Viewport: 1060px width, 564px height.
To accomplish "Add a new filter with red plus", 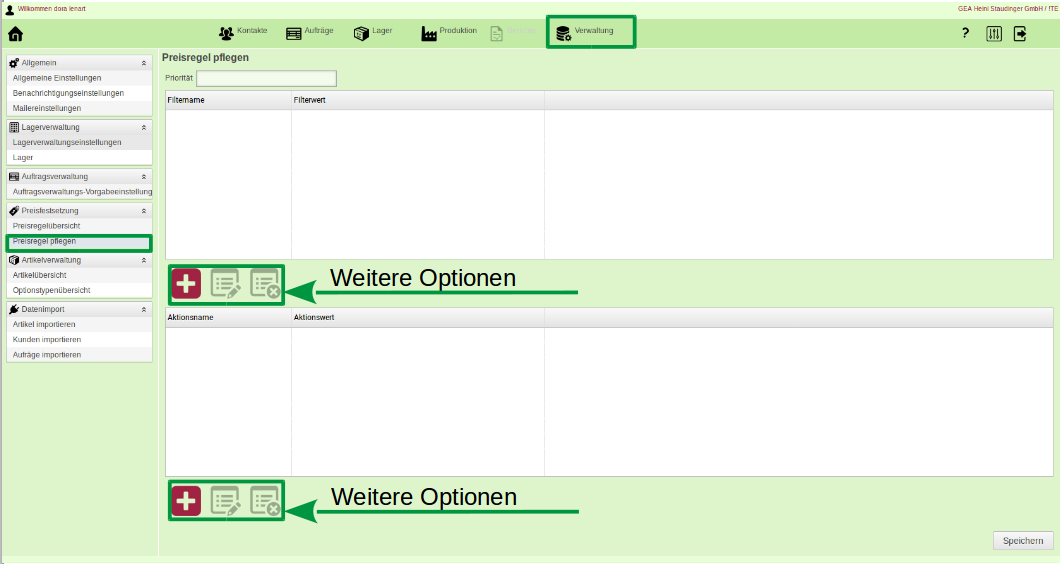I will point(186,284).
